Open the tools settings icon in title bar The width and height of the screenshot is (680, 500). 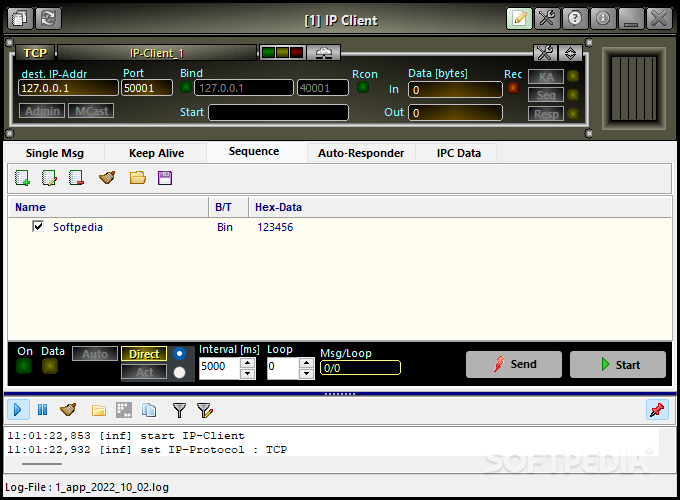[x=547, y=19]
